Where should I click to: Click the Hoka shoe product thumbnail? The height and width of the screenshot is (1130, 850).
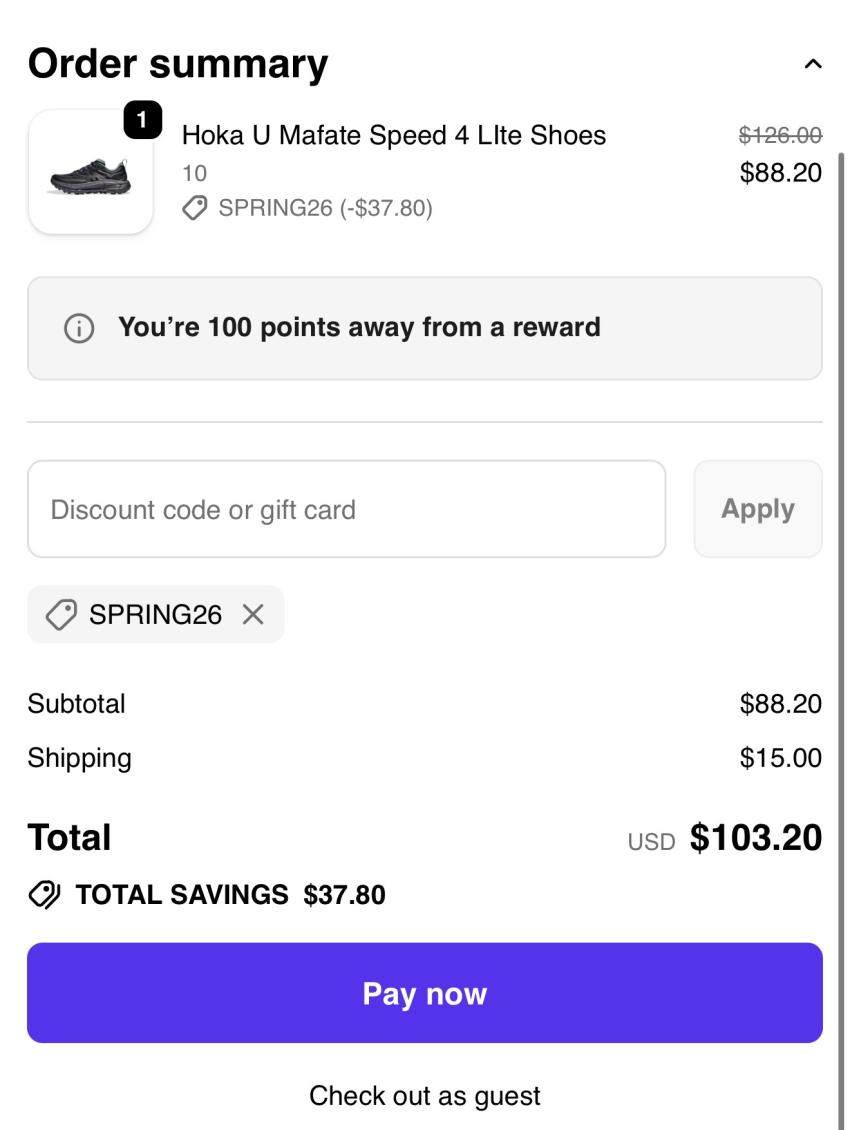(90, 172)
